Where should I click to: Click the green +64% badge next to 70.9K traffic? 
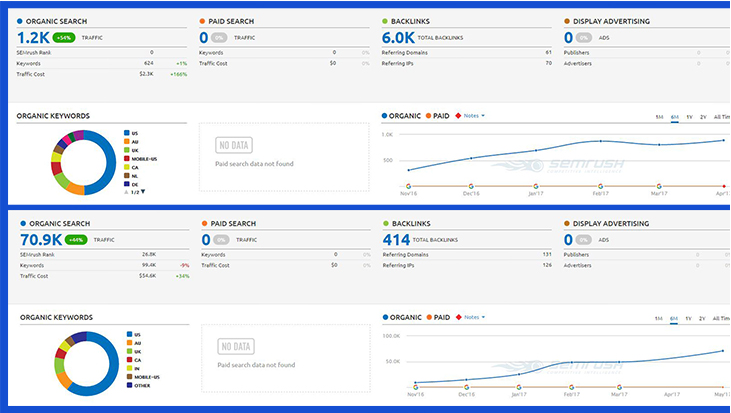[77, 240]
